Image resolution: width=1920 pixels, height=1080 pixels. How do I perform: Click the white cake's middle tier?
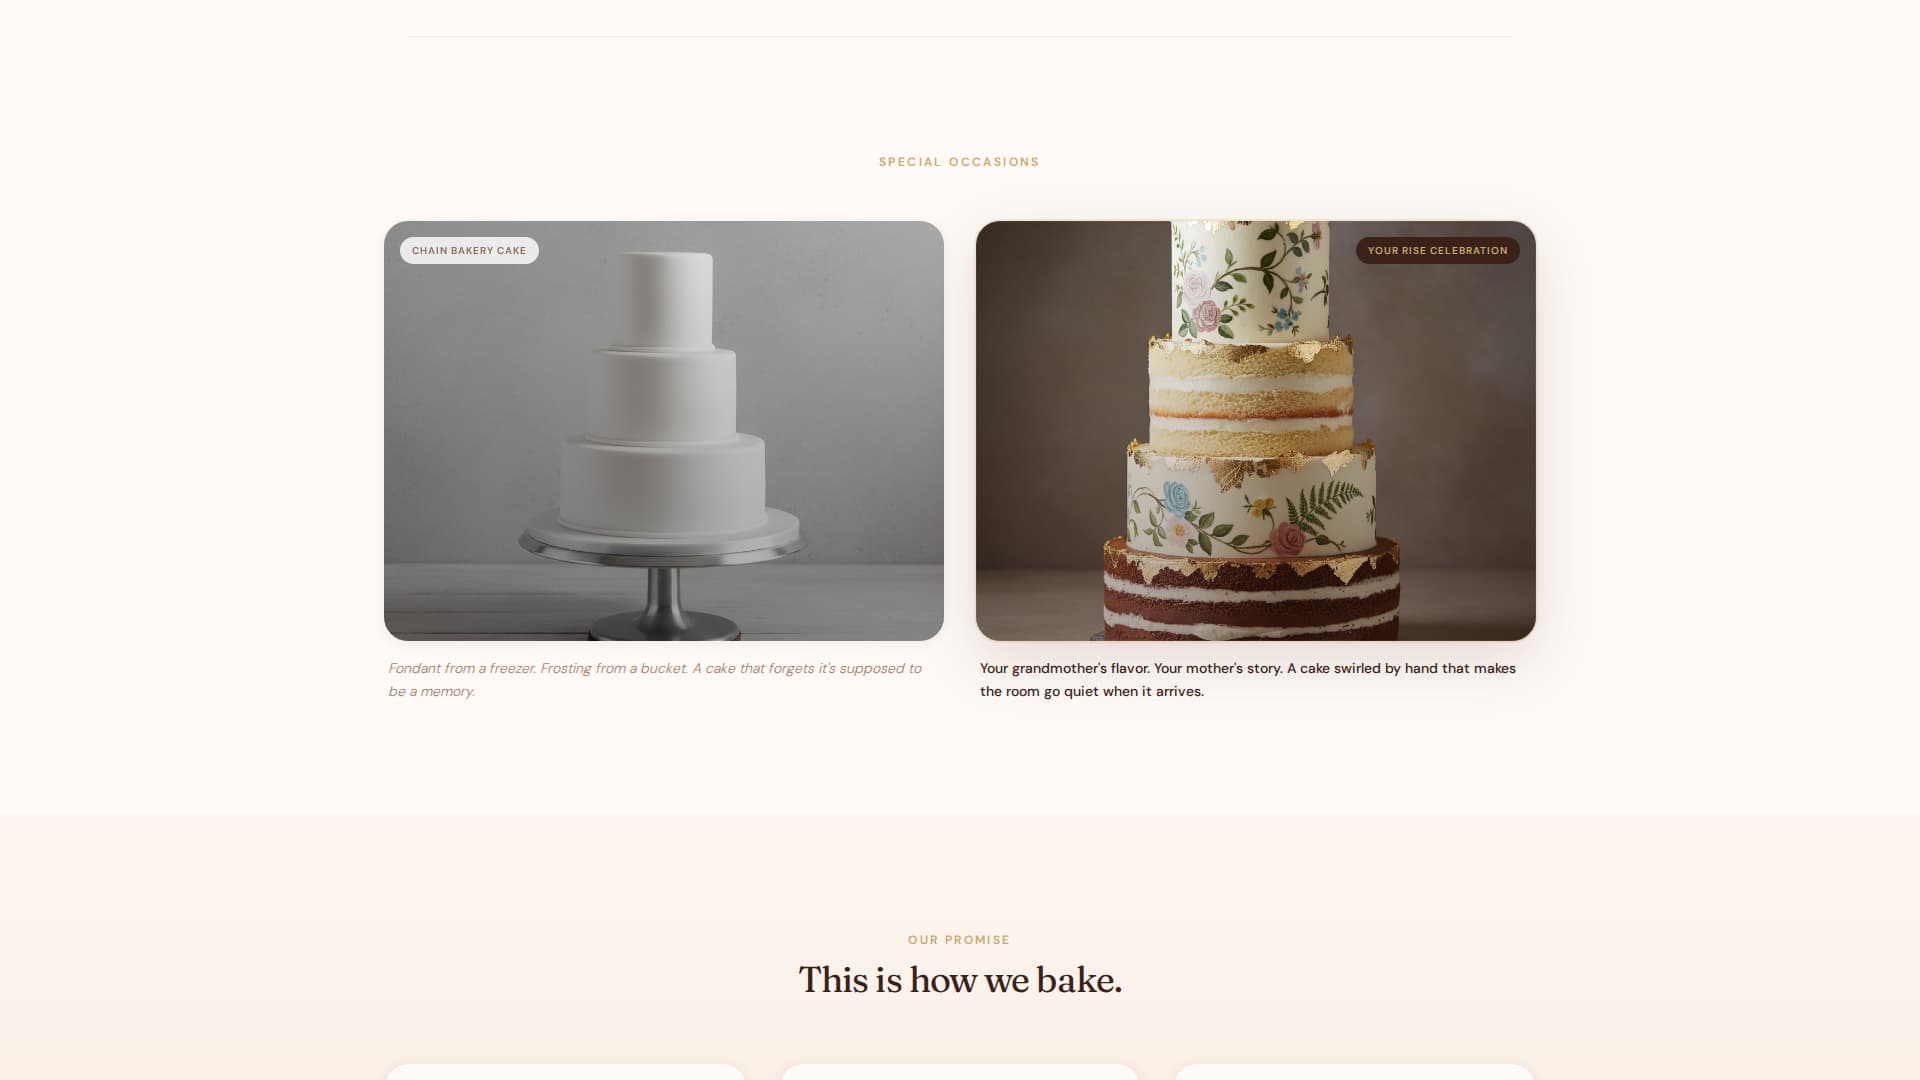[x=662, y=393]
